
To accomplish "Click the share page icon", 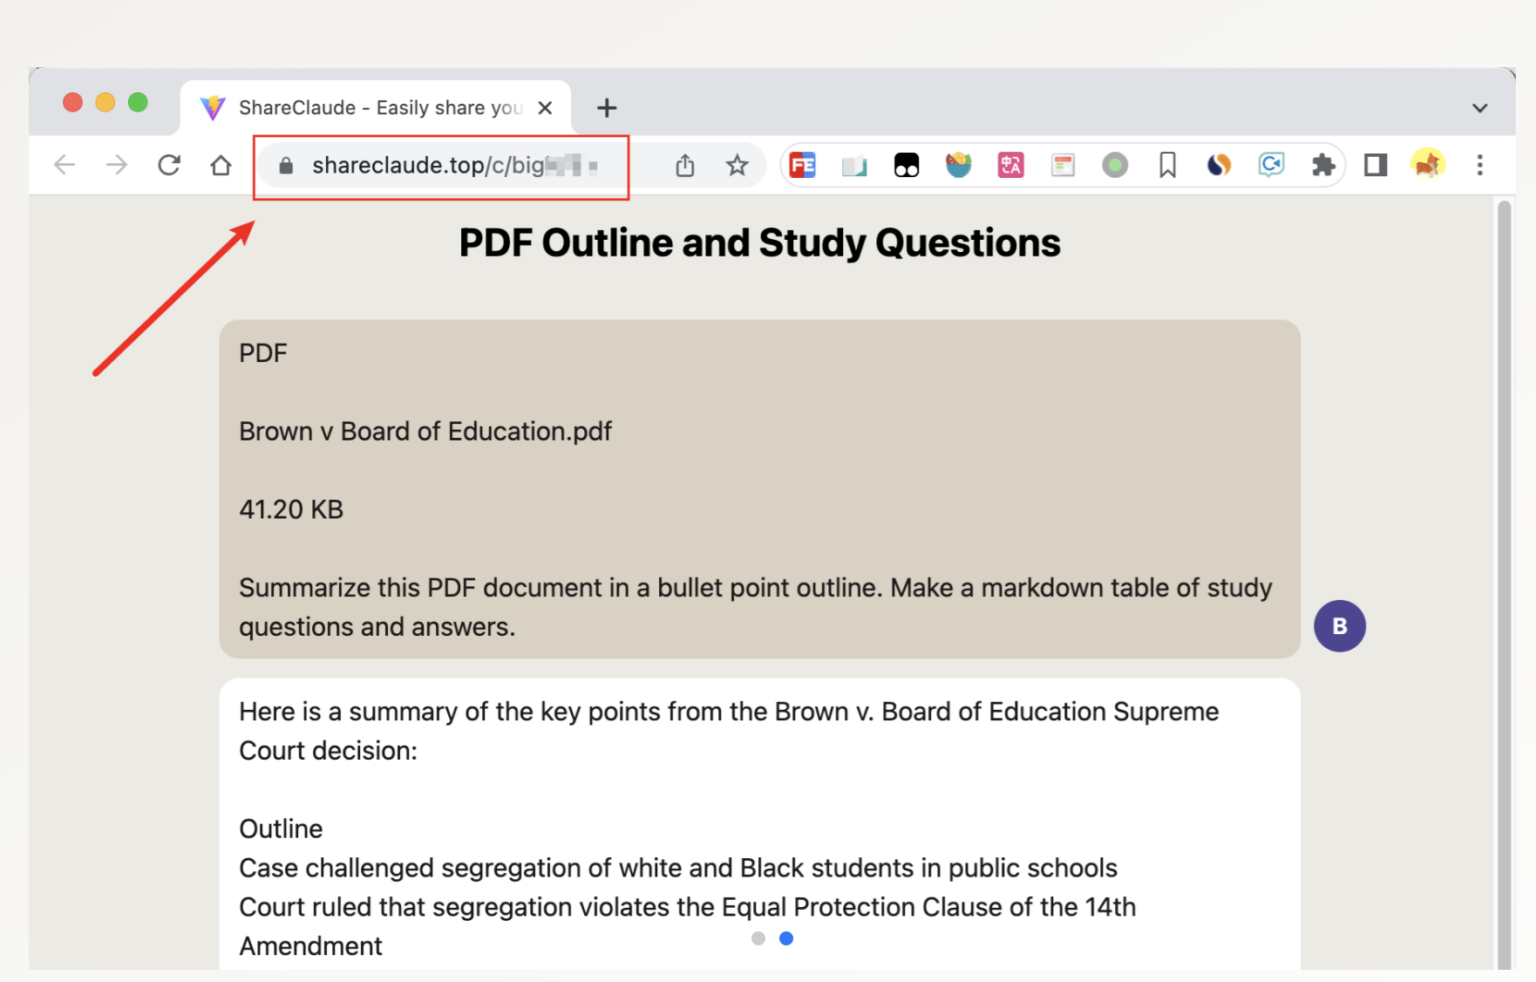I will tap(685, 165).
